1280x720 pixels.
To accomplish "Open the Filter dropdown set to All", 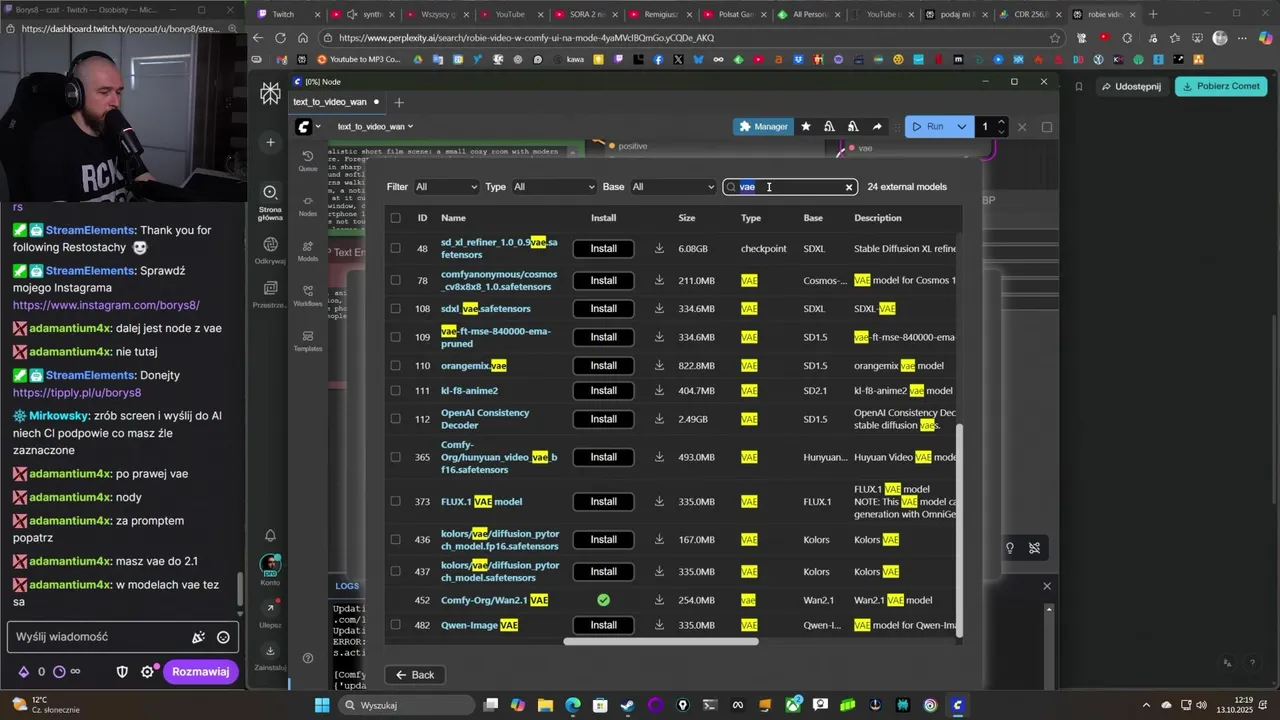I will pyautogui.click(x=446, y=187).
